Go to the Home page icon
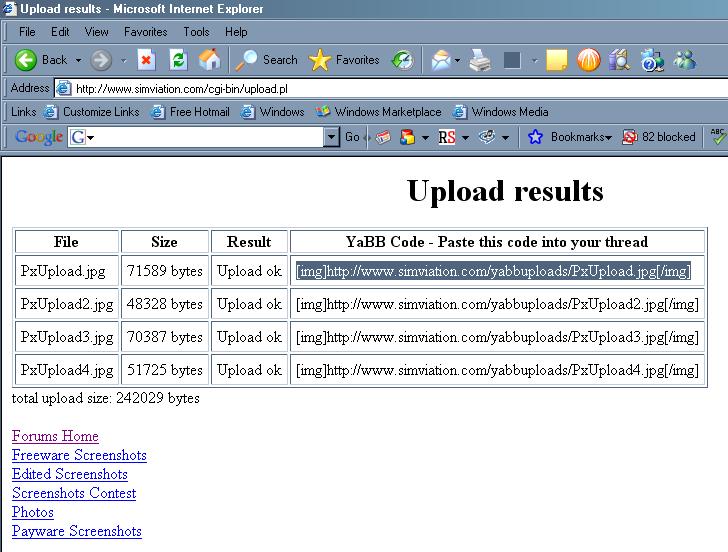Image resolution: width=728 pixels, height=552 pixels. tap(210, 60)
